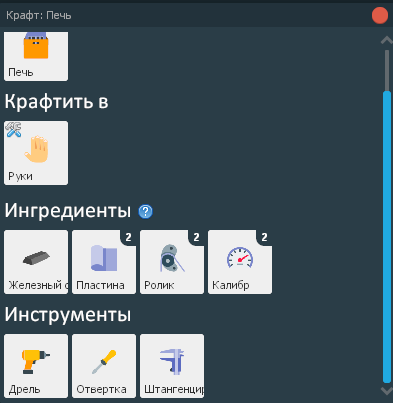
Task: Open the Ингредиенты help question mark
Action: click(x=145, y=211)
